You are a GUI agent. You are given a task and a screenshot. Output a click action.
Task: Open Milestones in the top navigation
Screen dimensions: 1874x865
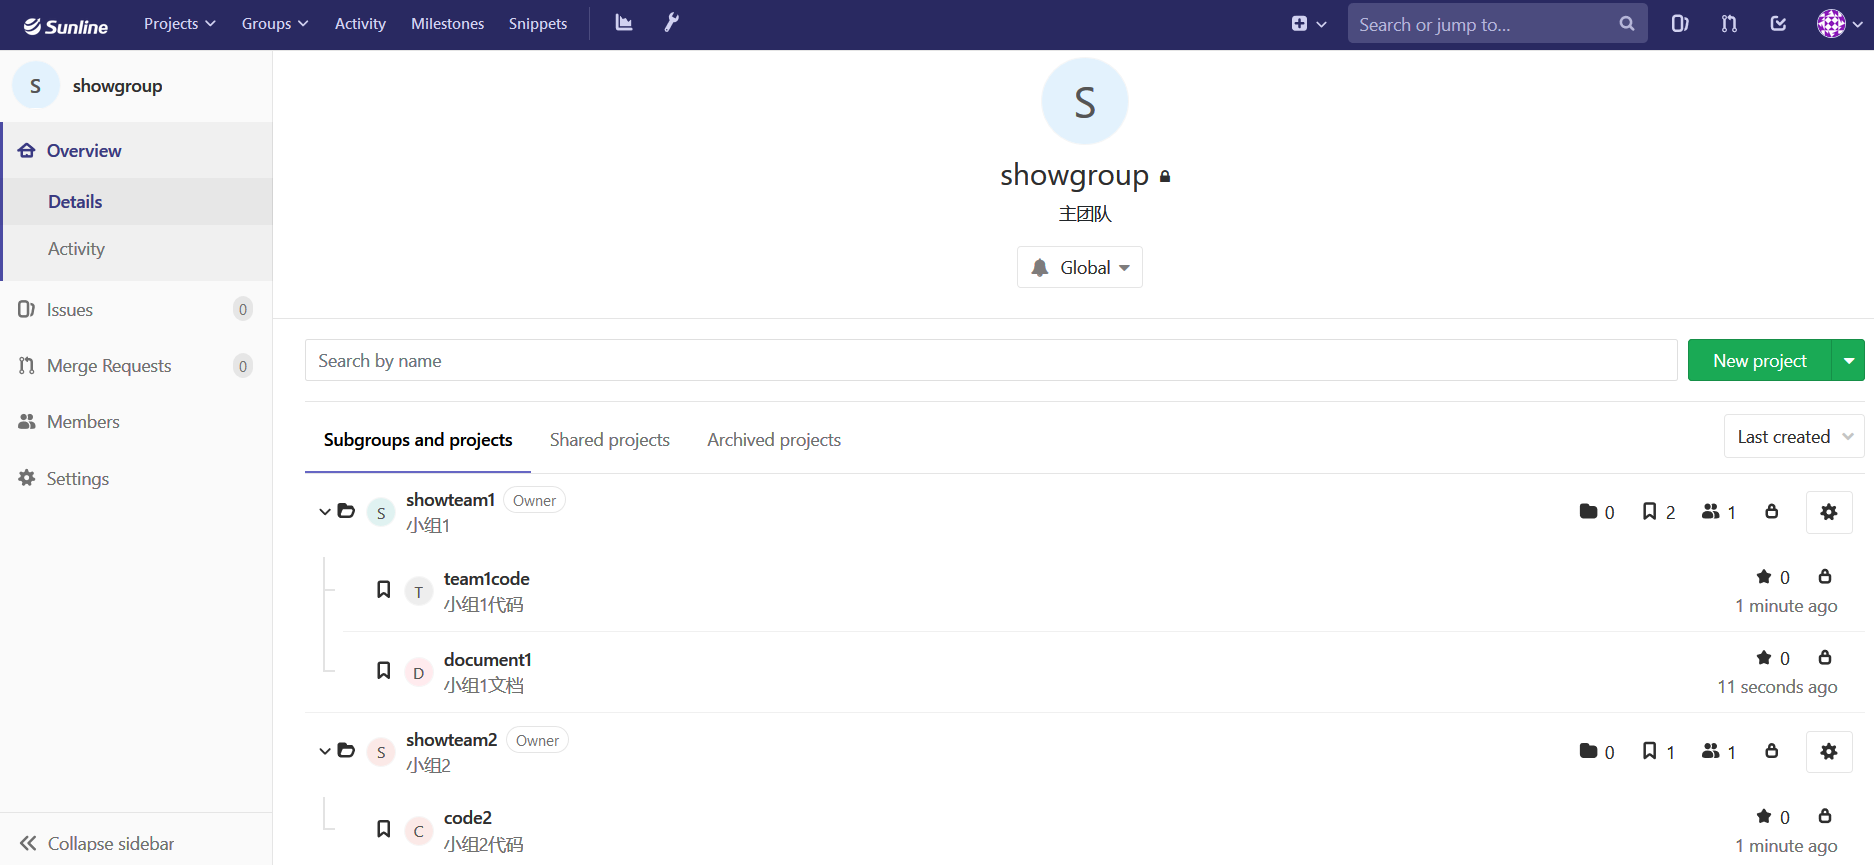[x=448, y=24]
